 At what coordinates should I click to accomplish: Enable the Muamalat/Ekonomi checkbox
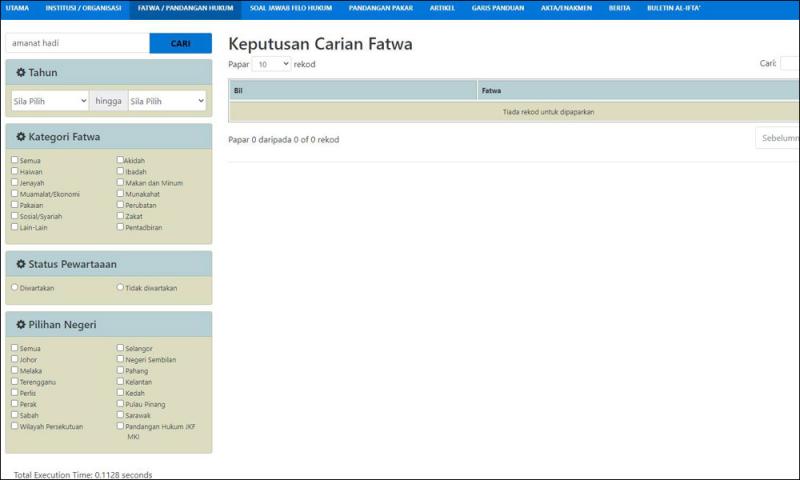point(14,194)
